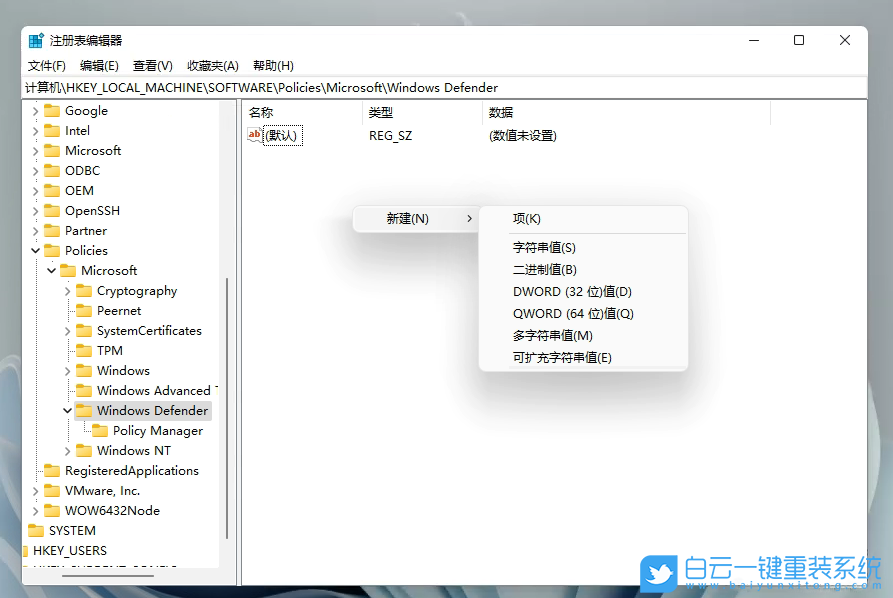Select 字符串值(S) from the submenu
Image resolution: width=893 pixels, height=598 pixels.
pos(543,246)
